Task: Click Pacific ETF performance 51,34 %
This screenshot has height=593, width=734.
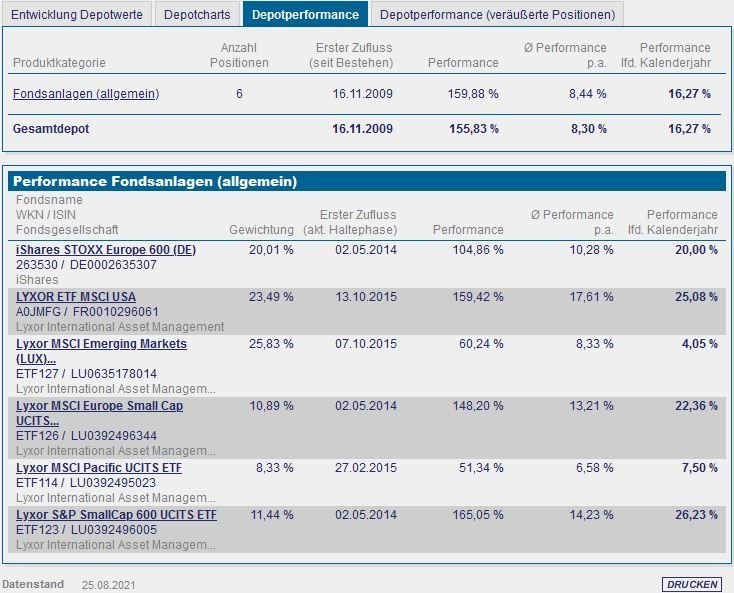Action: coord(481,468)
